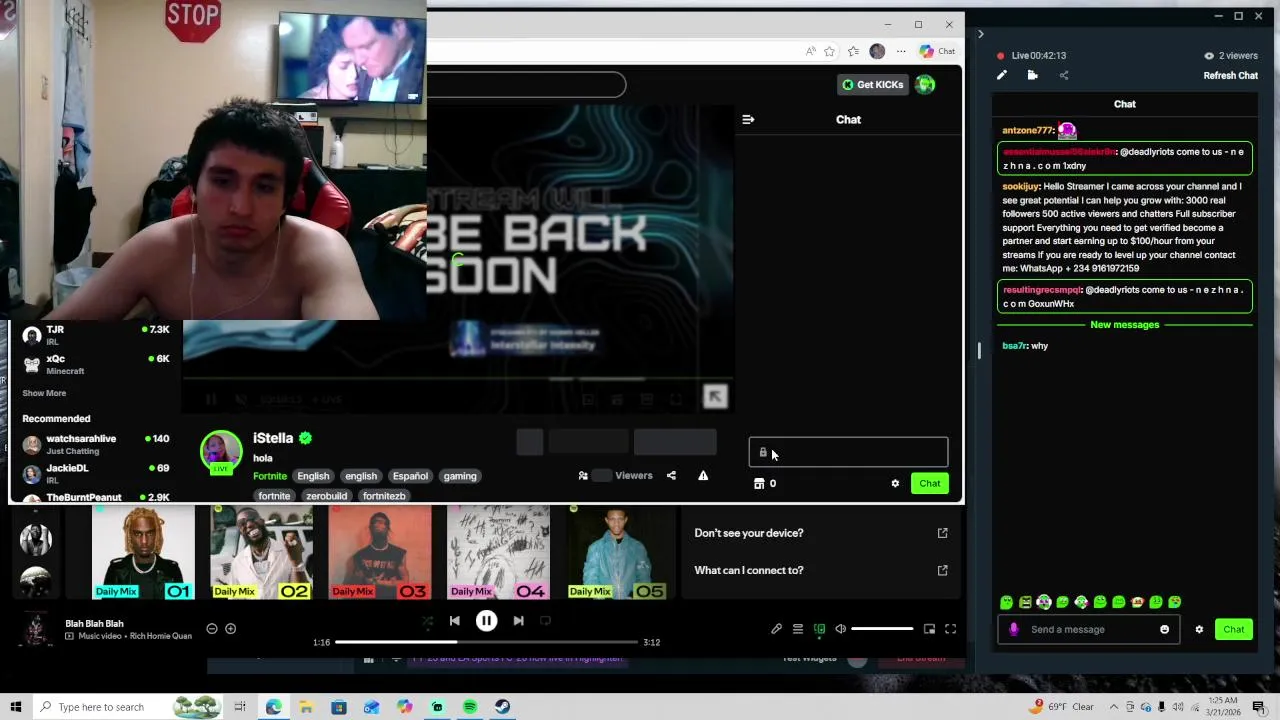Collapse Kick chat panel with arrow icon

point(748,120)
